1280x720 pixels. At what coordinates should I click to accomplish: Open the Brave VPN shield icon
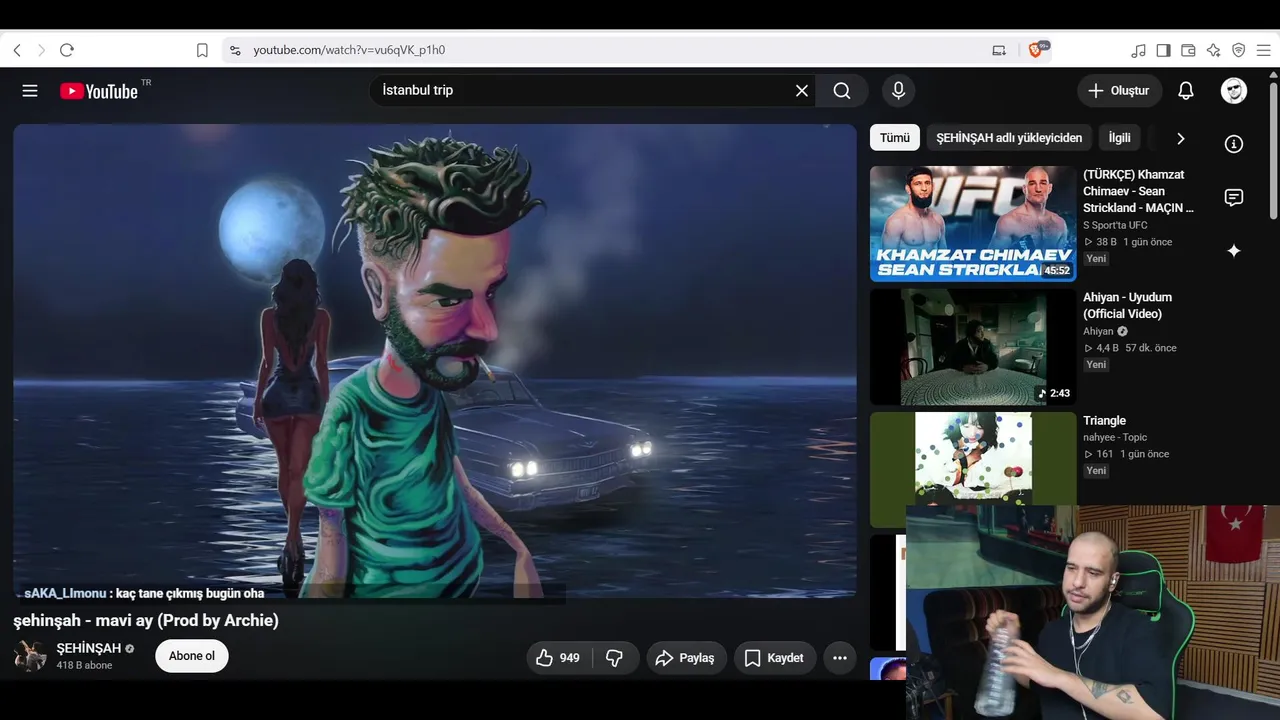[x=1238, y=50]
